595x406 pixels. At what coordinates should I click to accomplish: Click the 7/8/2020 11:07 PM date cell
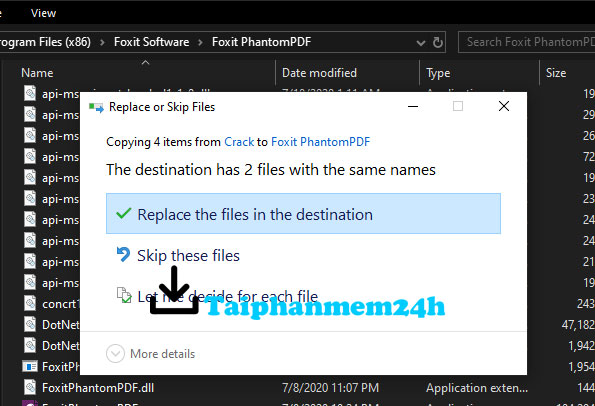click(x=330, y=388)
